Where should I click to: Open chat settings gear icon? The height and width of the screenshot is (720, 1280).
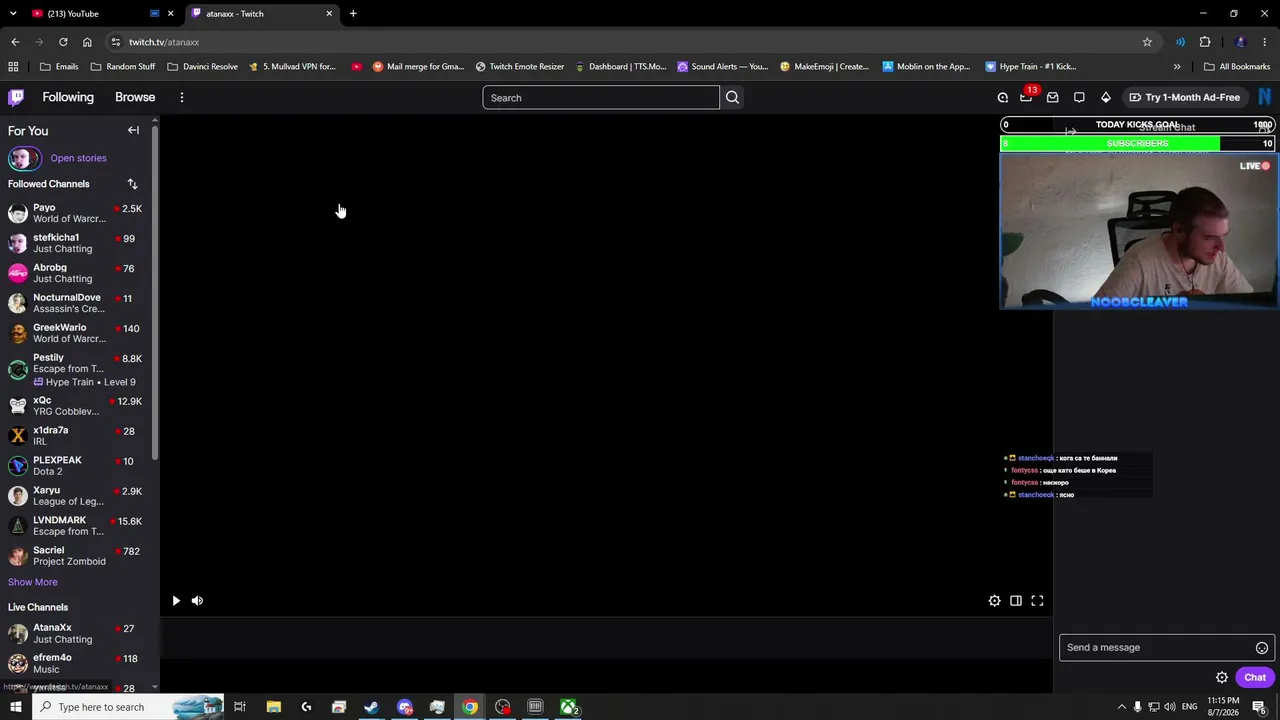tap(1221, 677)
